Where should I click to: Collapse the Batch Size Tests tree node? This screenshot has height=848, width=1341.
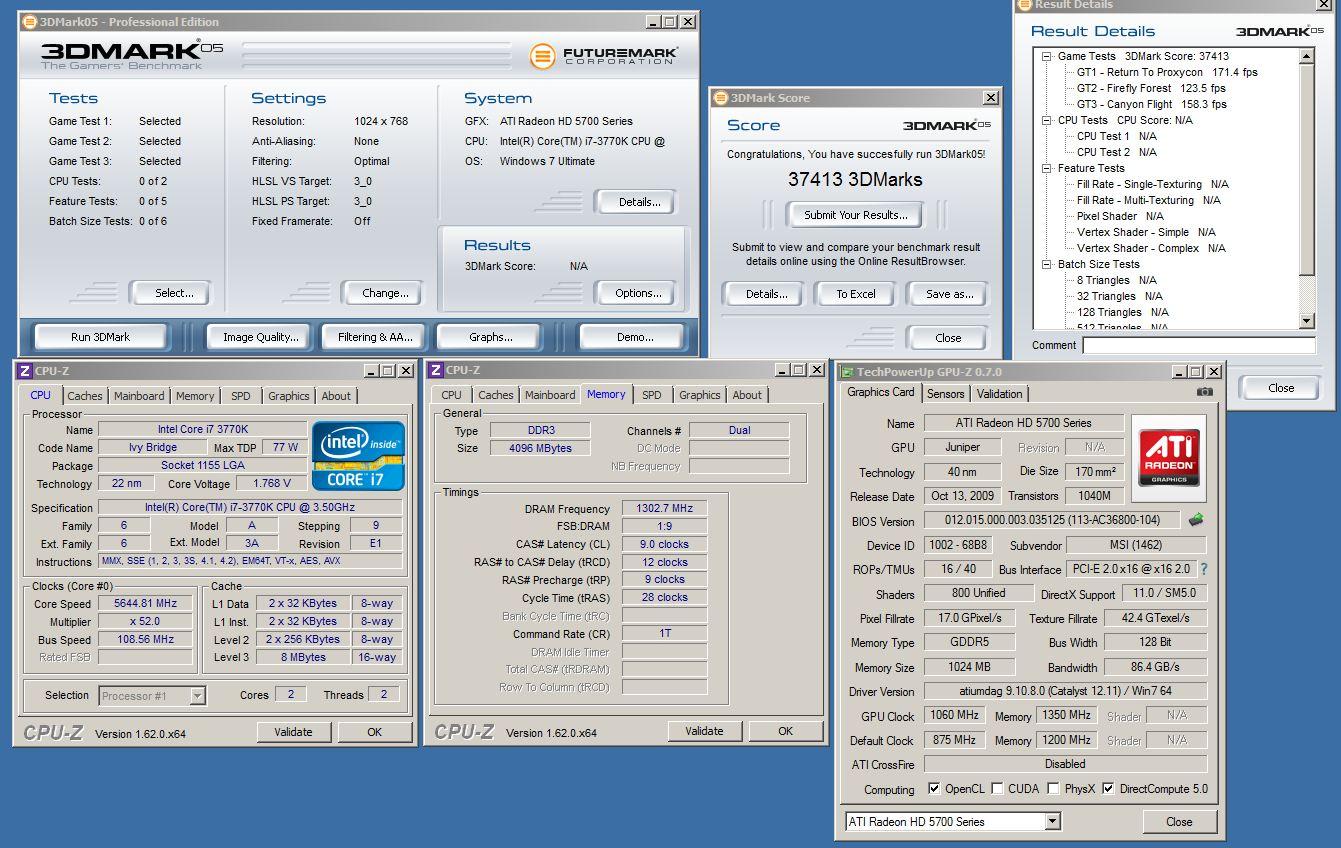[x=1046, y=265]
